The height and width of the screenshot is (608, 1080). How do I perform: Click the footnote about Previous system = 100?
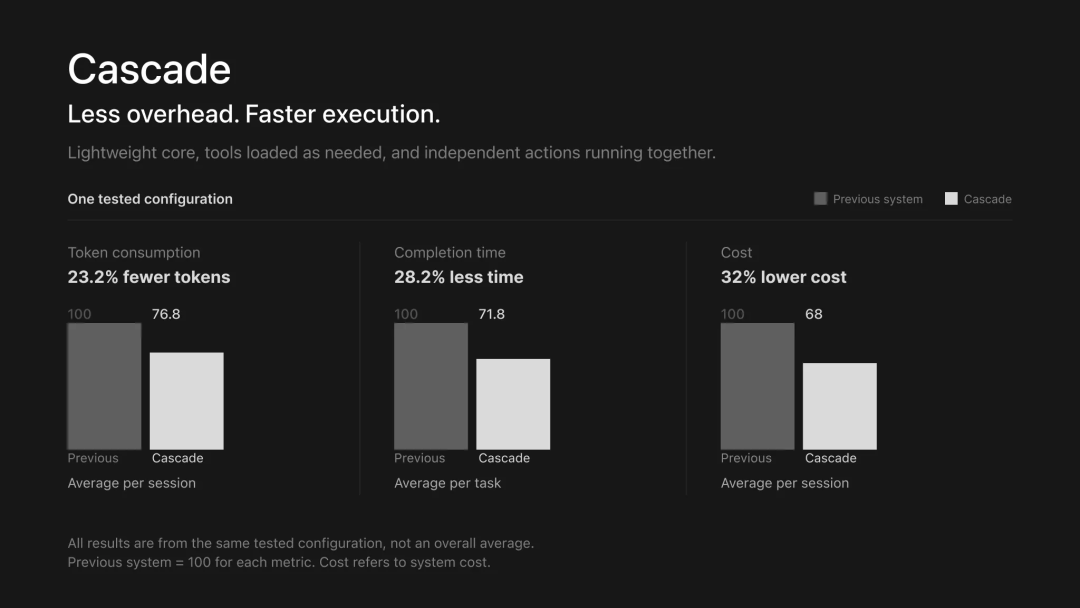[279, 562]
